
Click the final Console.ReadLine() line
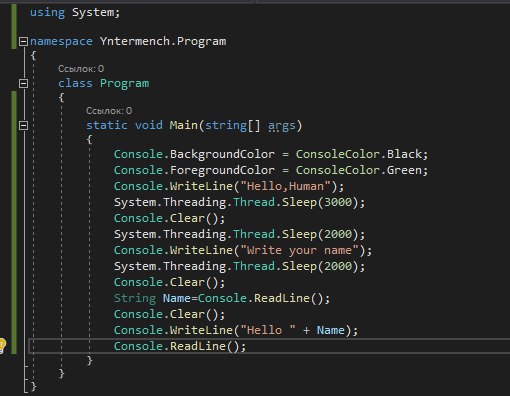click(180, 346)
